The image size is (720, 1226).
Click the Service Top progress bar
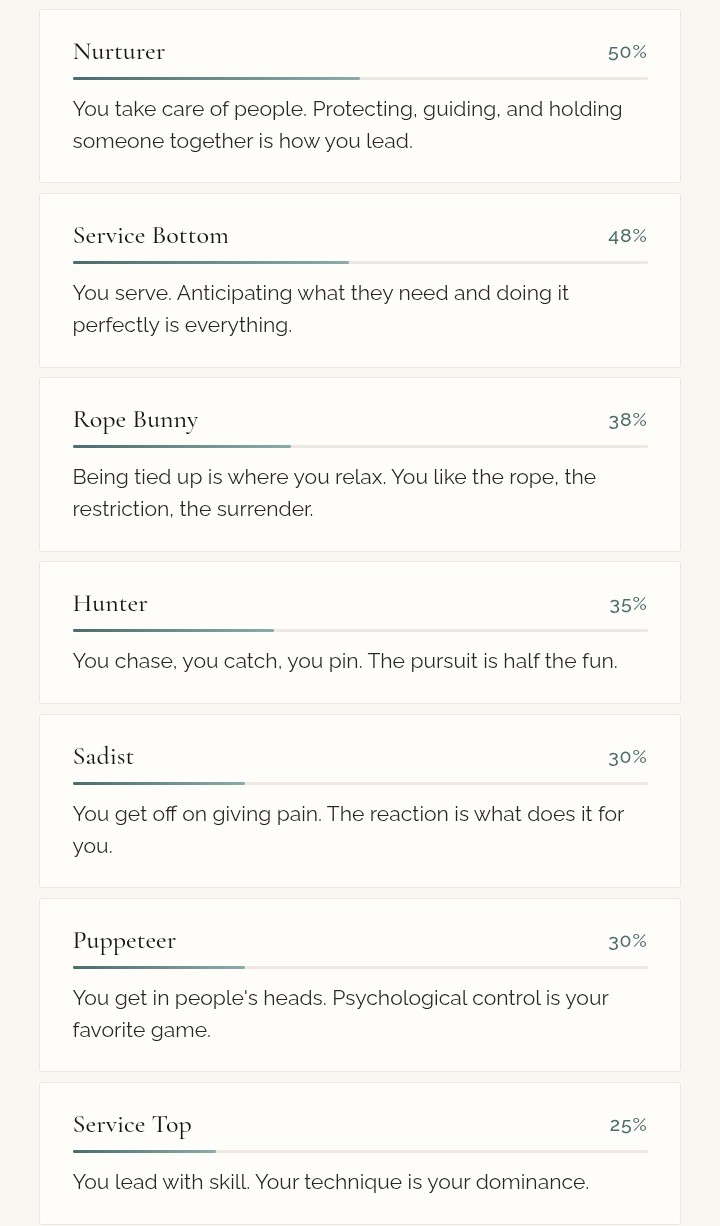click(360, 1151)
